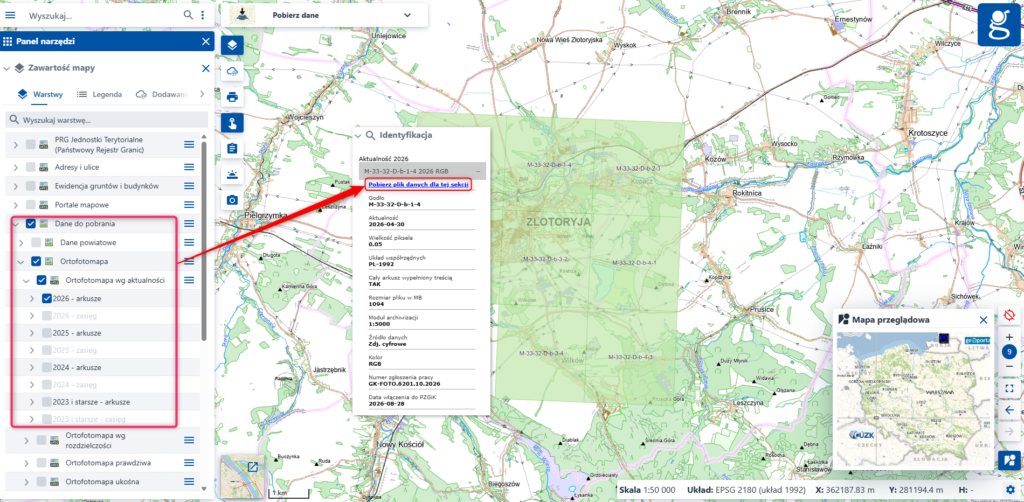
Task: Toggle the identify pointer tool
Action: pos(232,123)
